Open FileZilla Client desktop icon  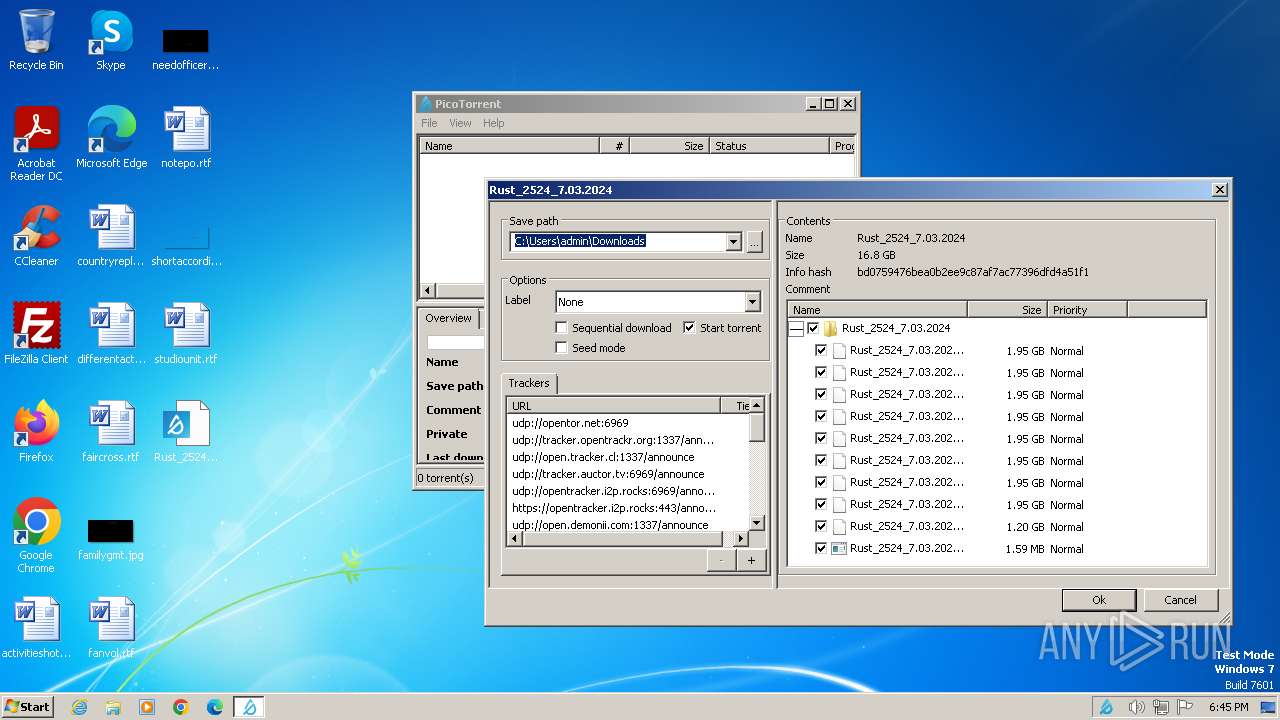(36, 333)
